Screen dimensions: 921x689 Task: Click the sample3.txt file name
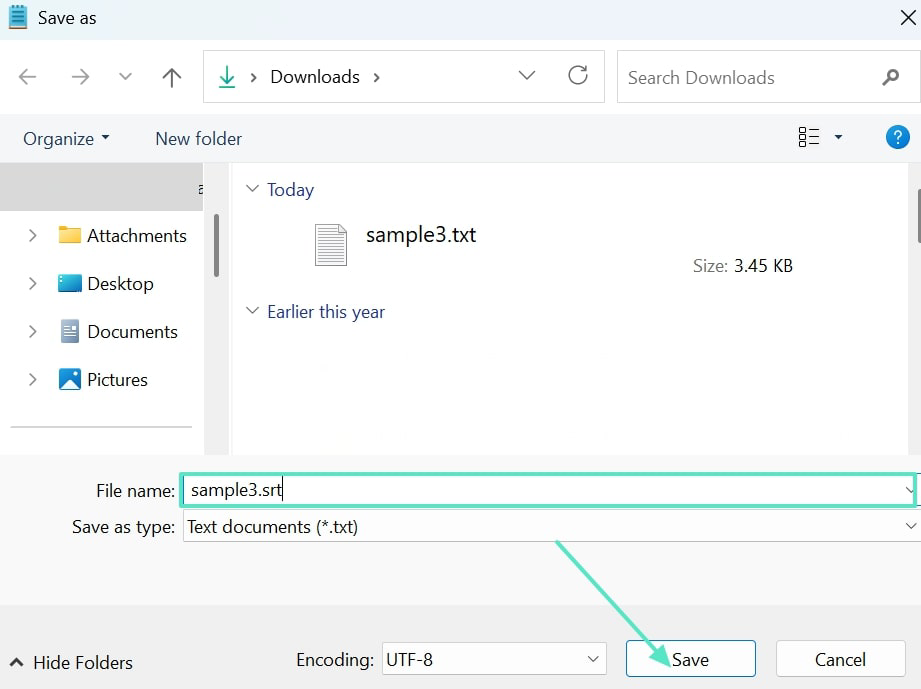(x=421, y=235)
